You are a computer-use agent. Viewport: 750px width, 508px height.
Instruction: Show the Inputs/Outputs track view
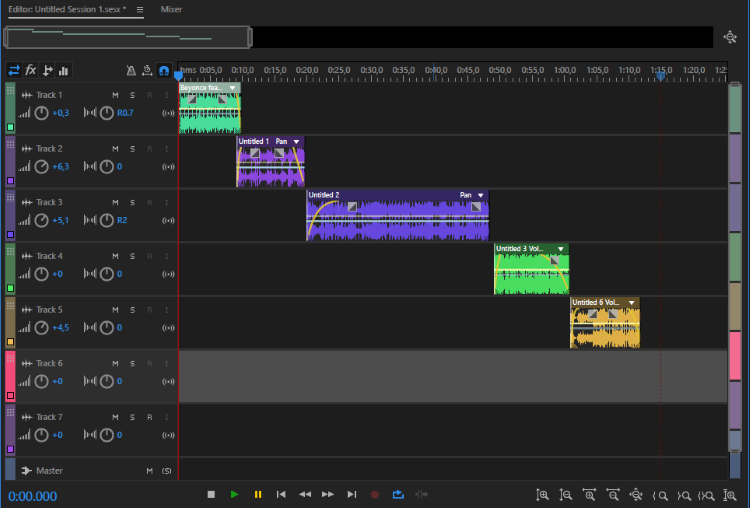(x=14, y=71)
